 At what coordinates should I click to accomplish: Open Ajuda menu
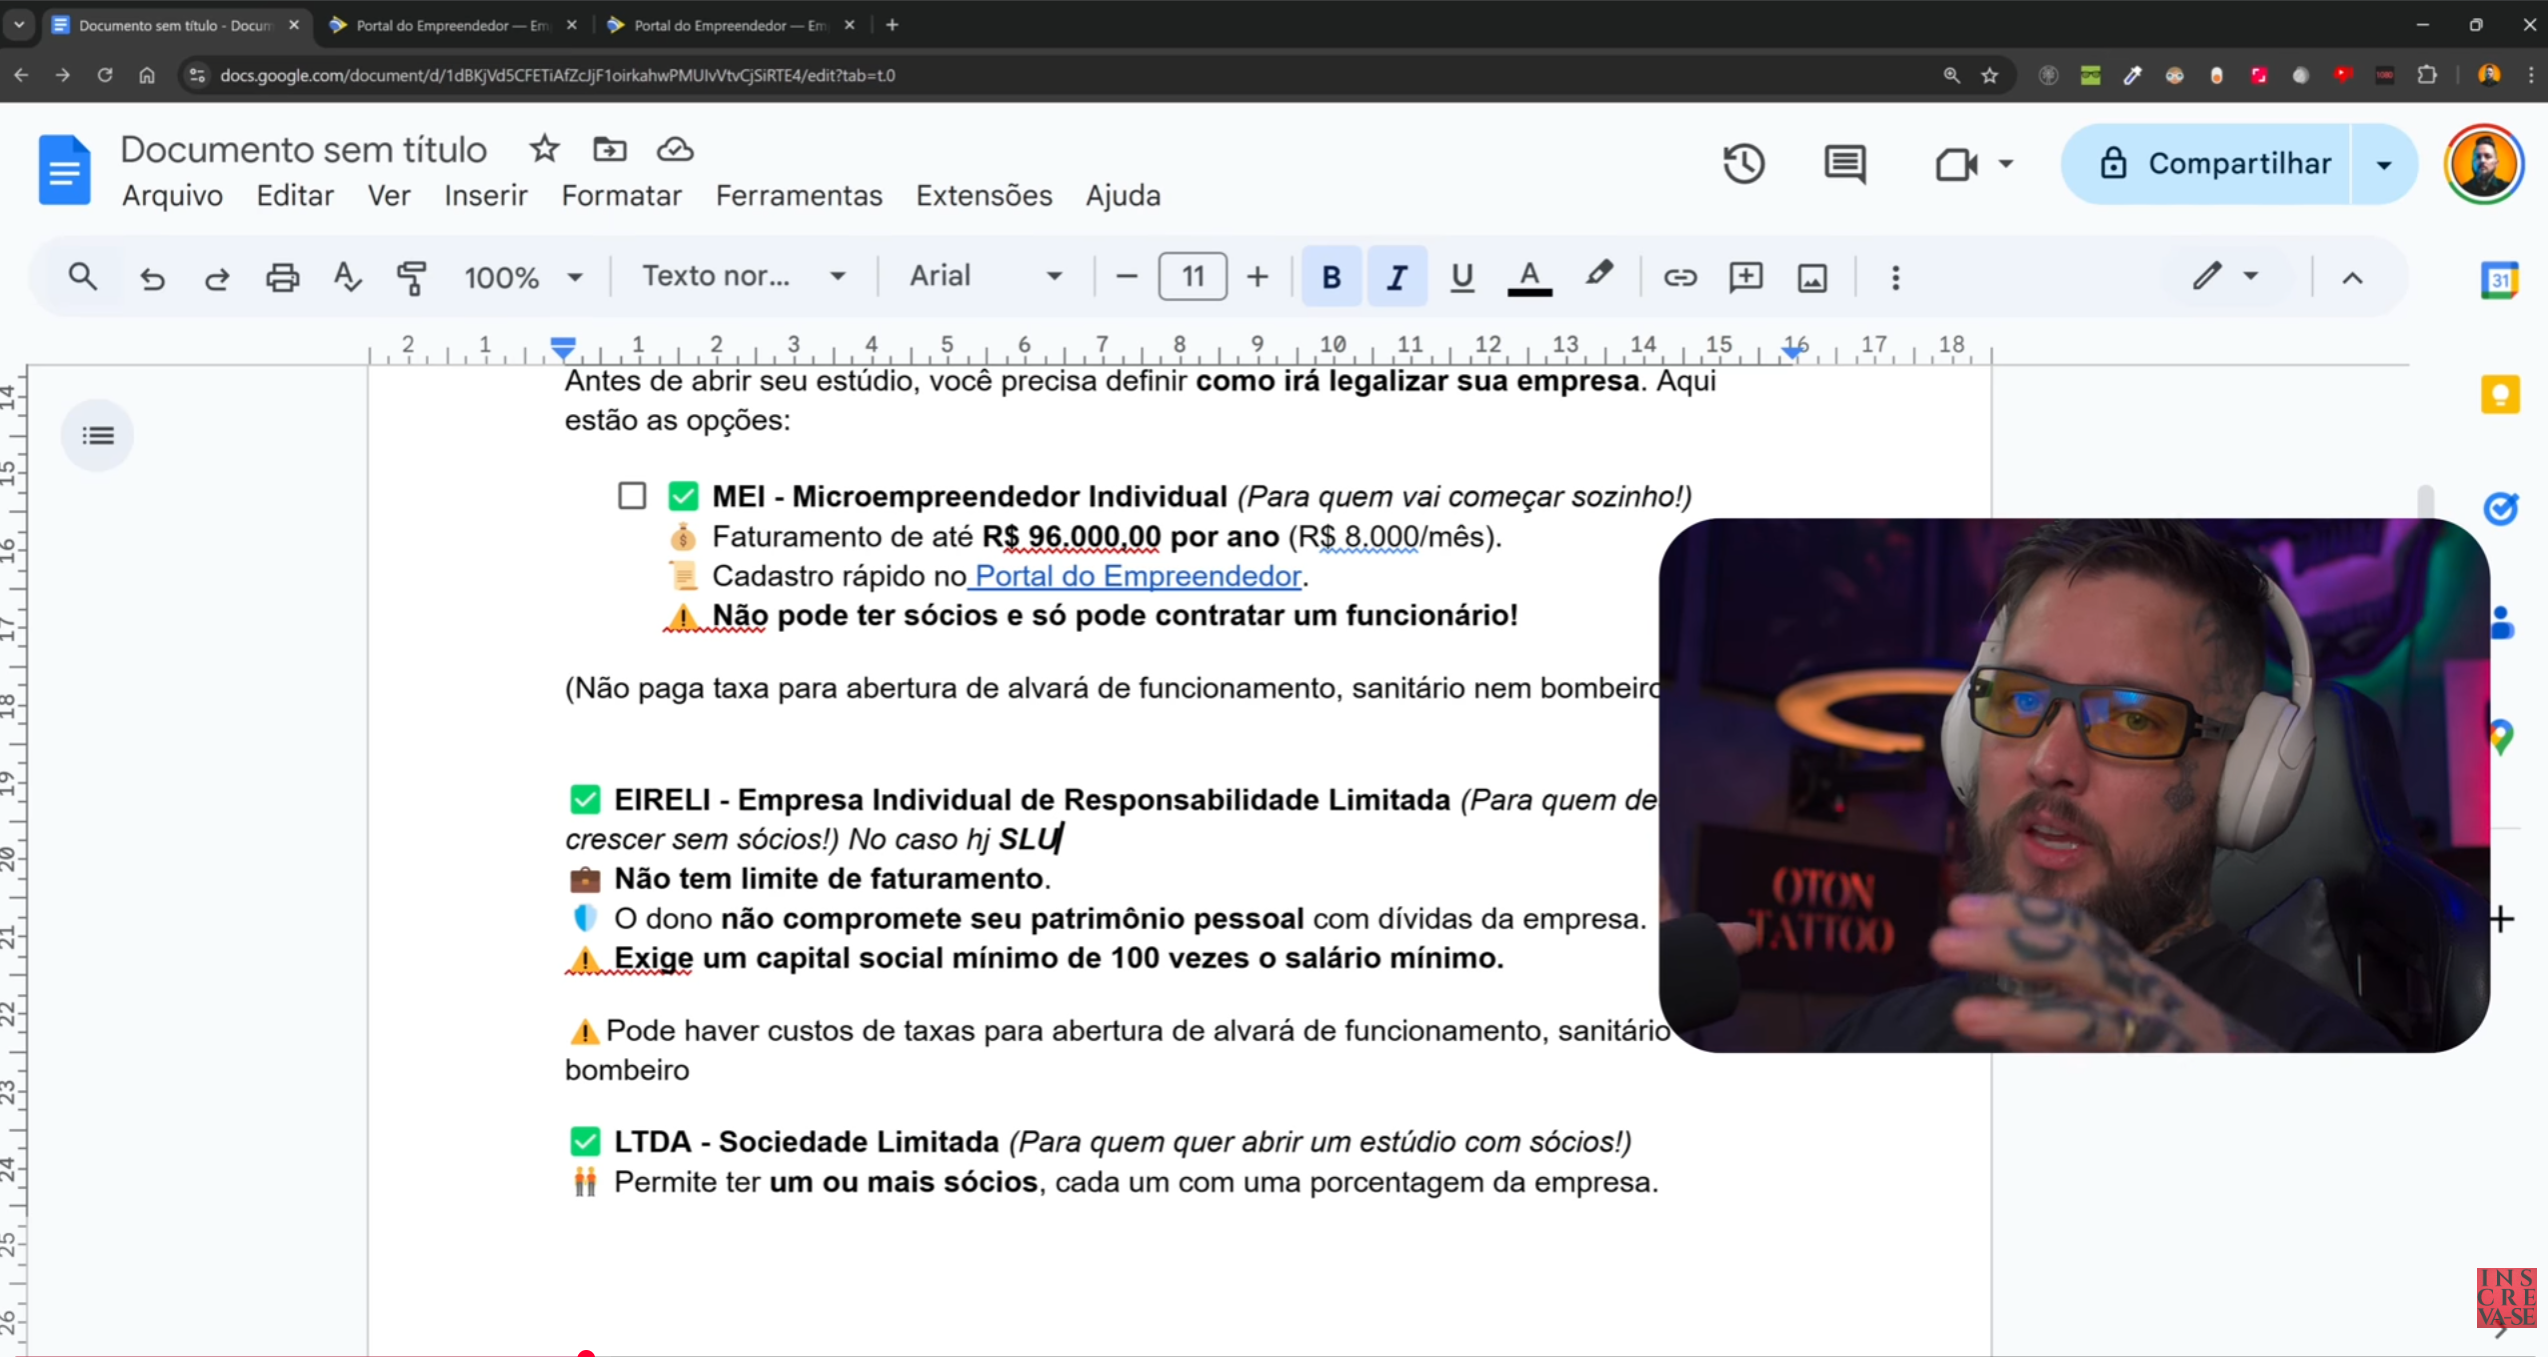1123,196
